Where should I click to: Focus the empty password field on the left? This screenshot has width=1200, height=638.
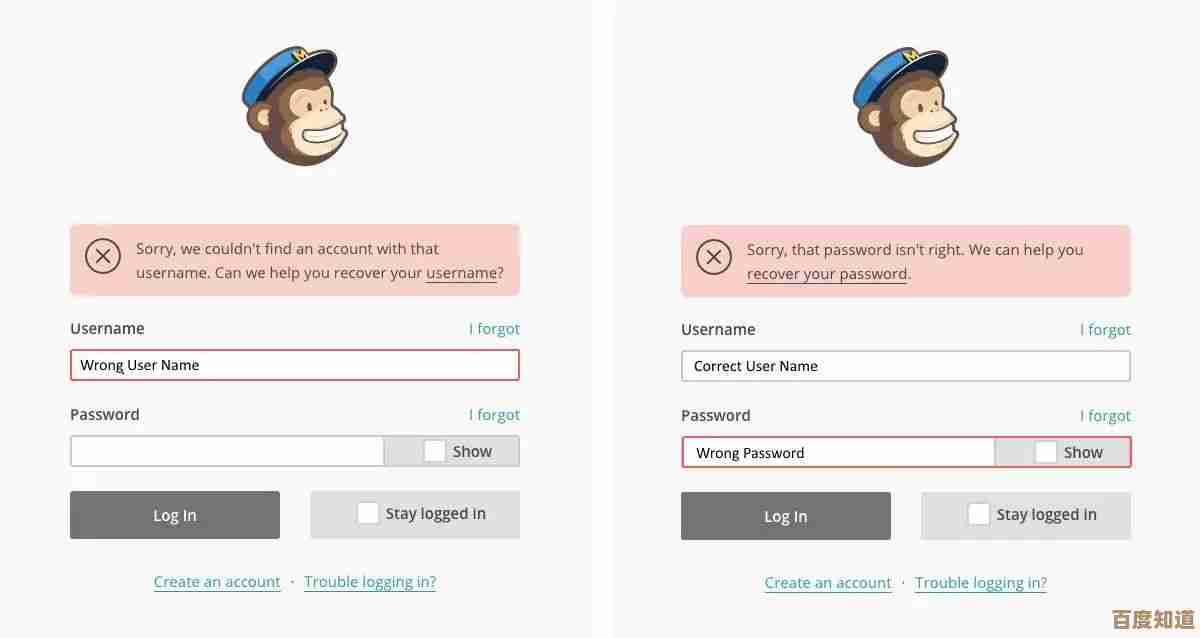[x=227, y=451]
